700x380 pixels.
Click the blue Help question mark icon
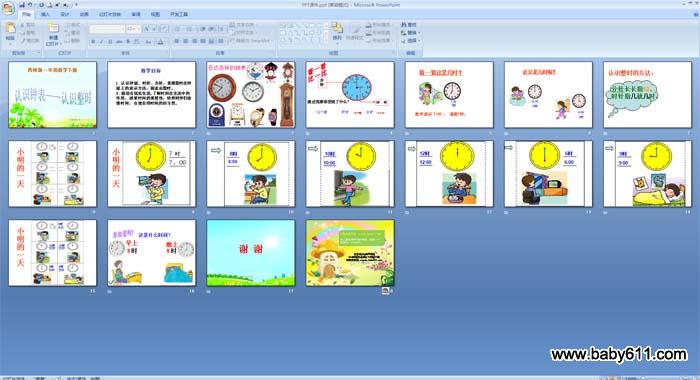pos(695,14)
